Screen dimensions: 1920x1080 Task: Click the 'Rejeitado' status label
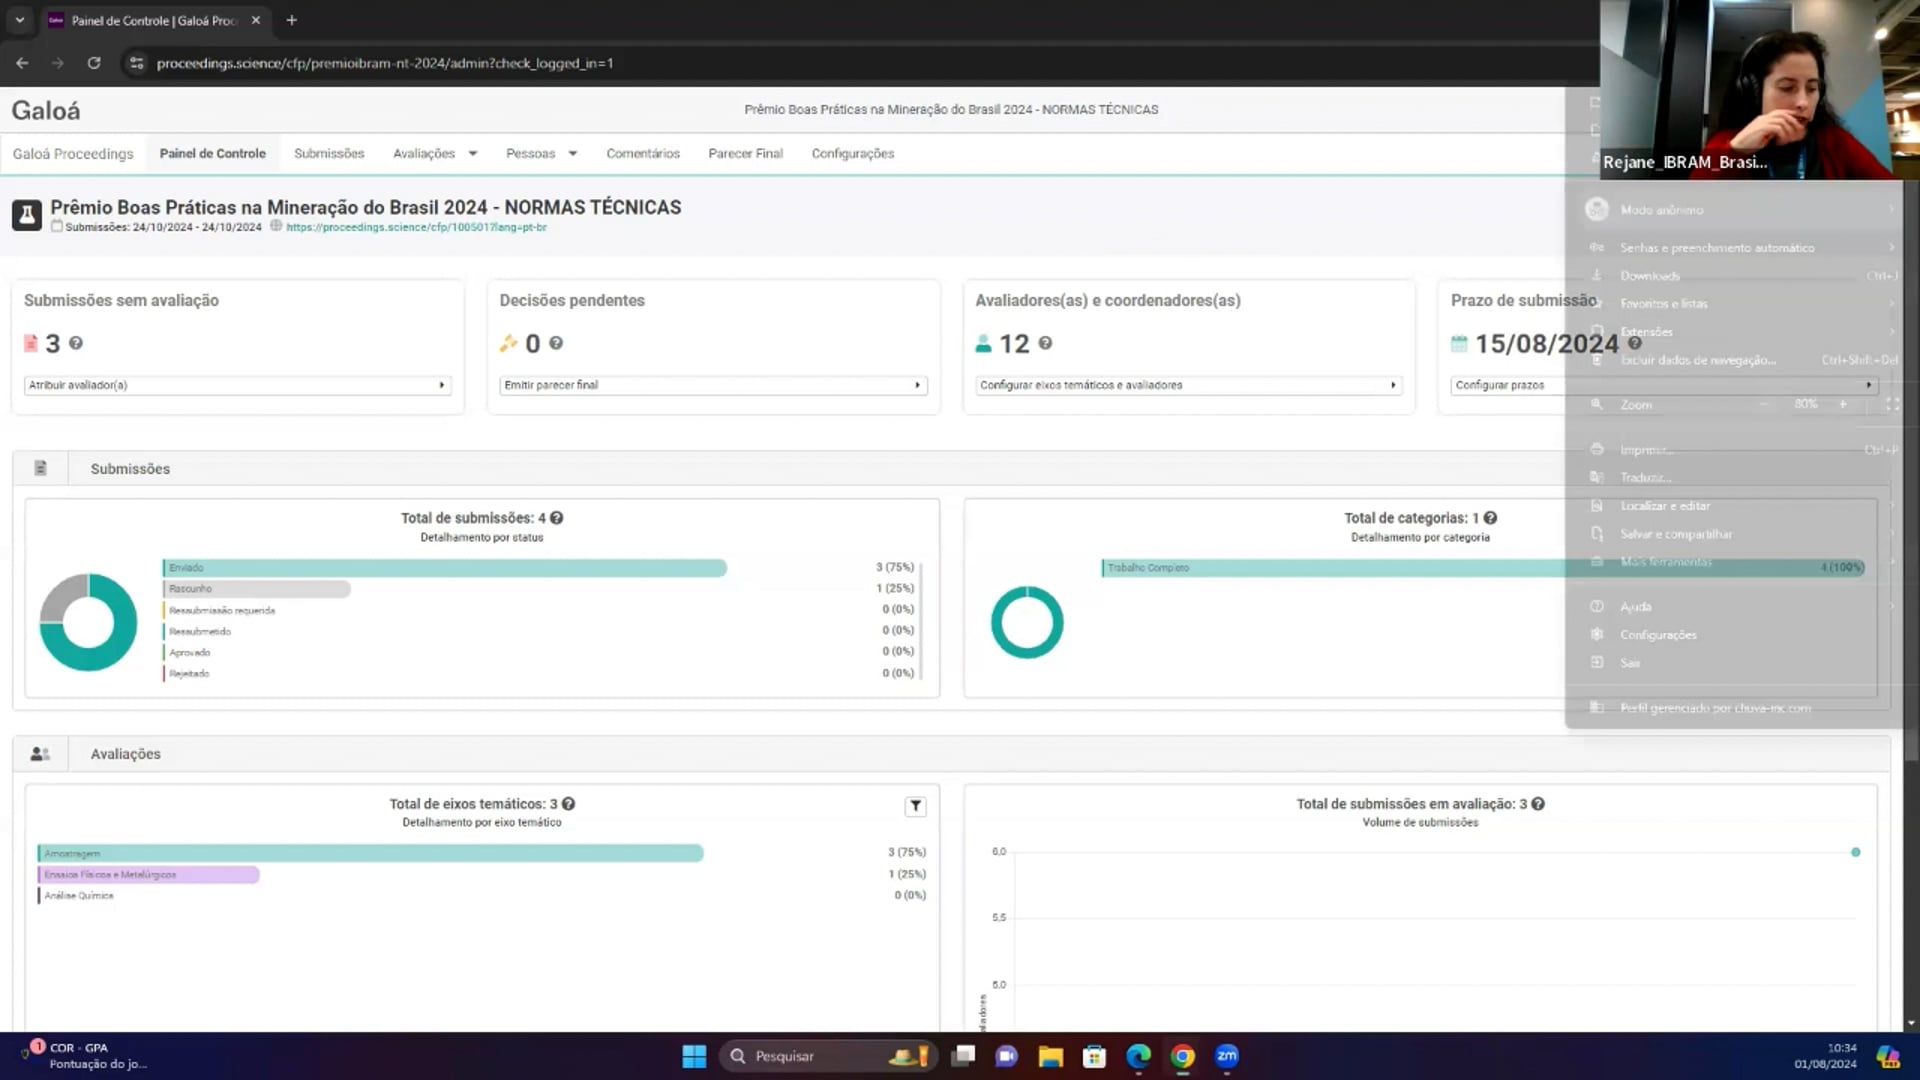point(189,674)
